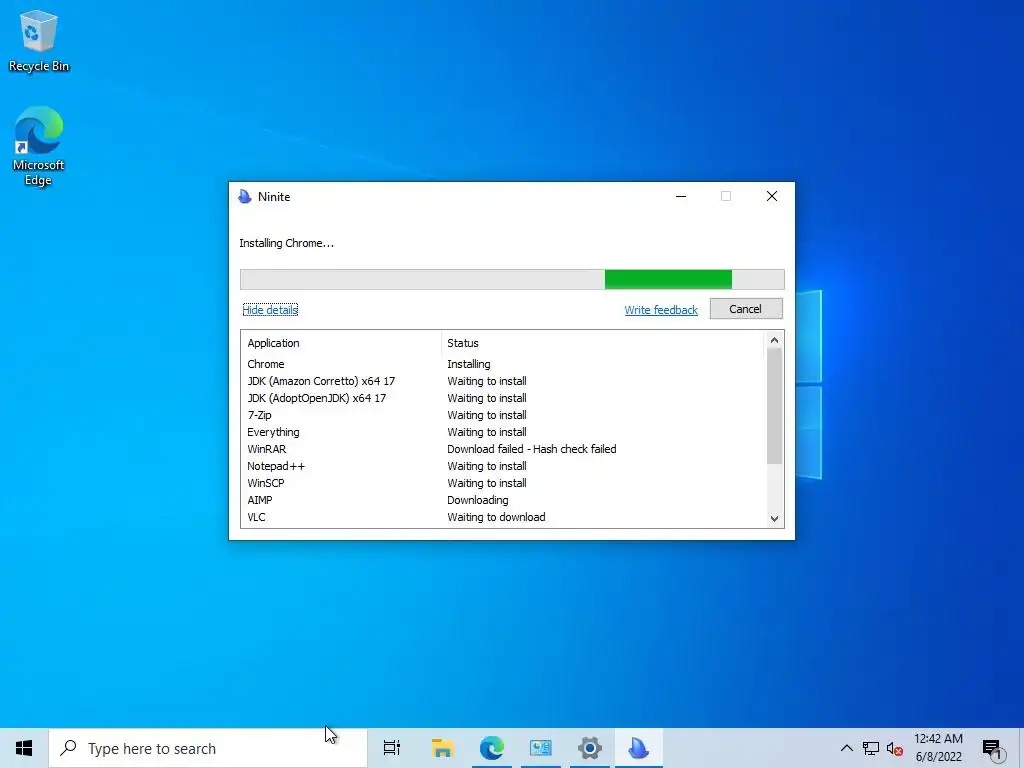Click the details list scroll-down arrow

click(x=775, y=519)
